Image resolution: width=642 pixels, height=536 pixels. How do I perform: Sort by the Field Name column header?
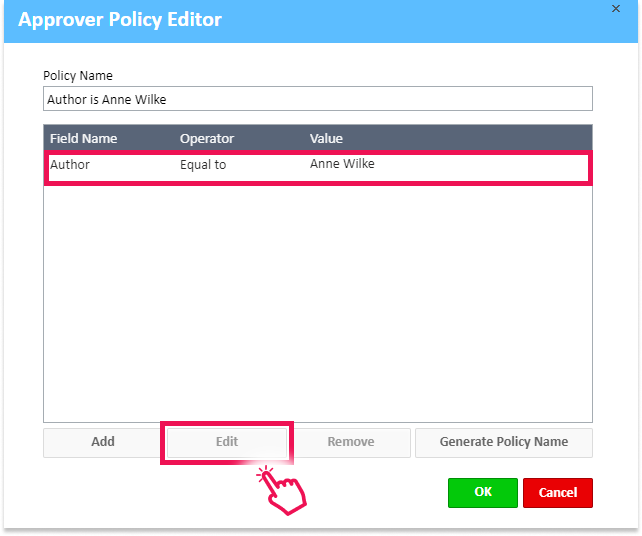click(84, 139)
